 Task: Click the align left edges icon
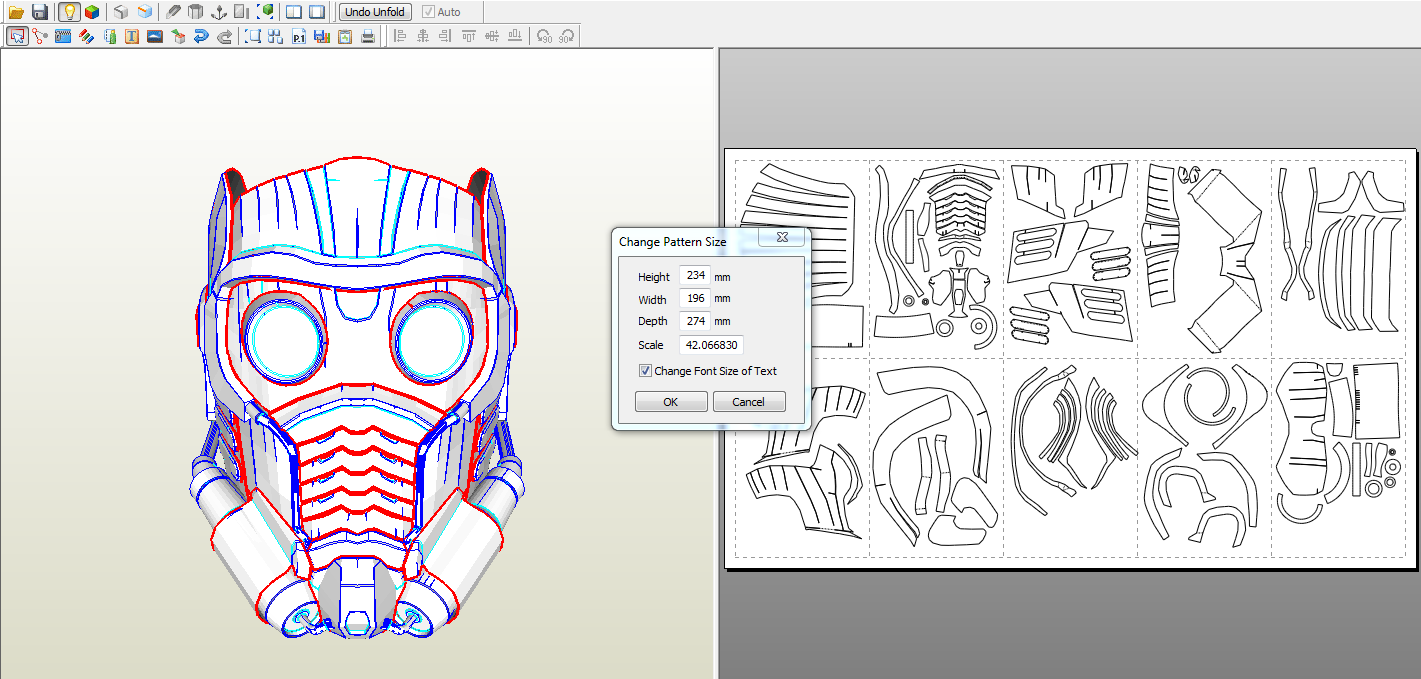coord(400,37)
